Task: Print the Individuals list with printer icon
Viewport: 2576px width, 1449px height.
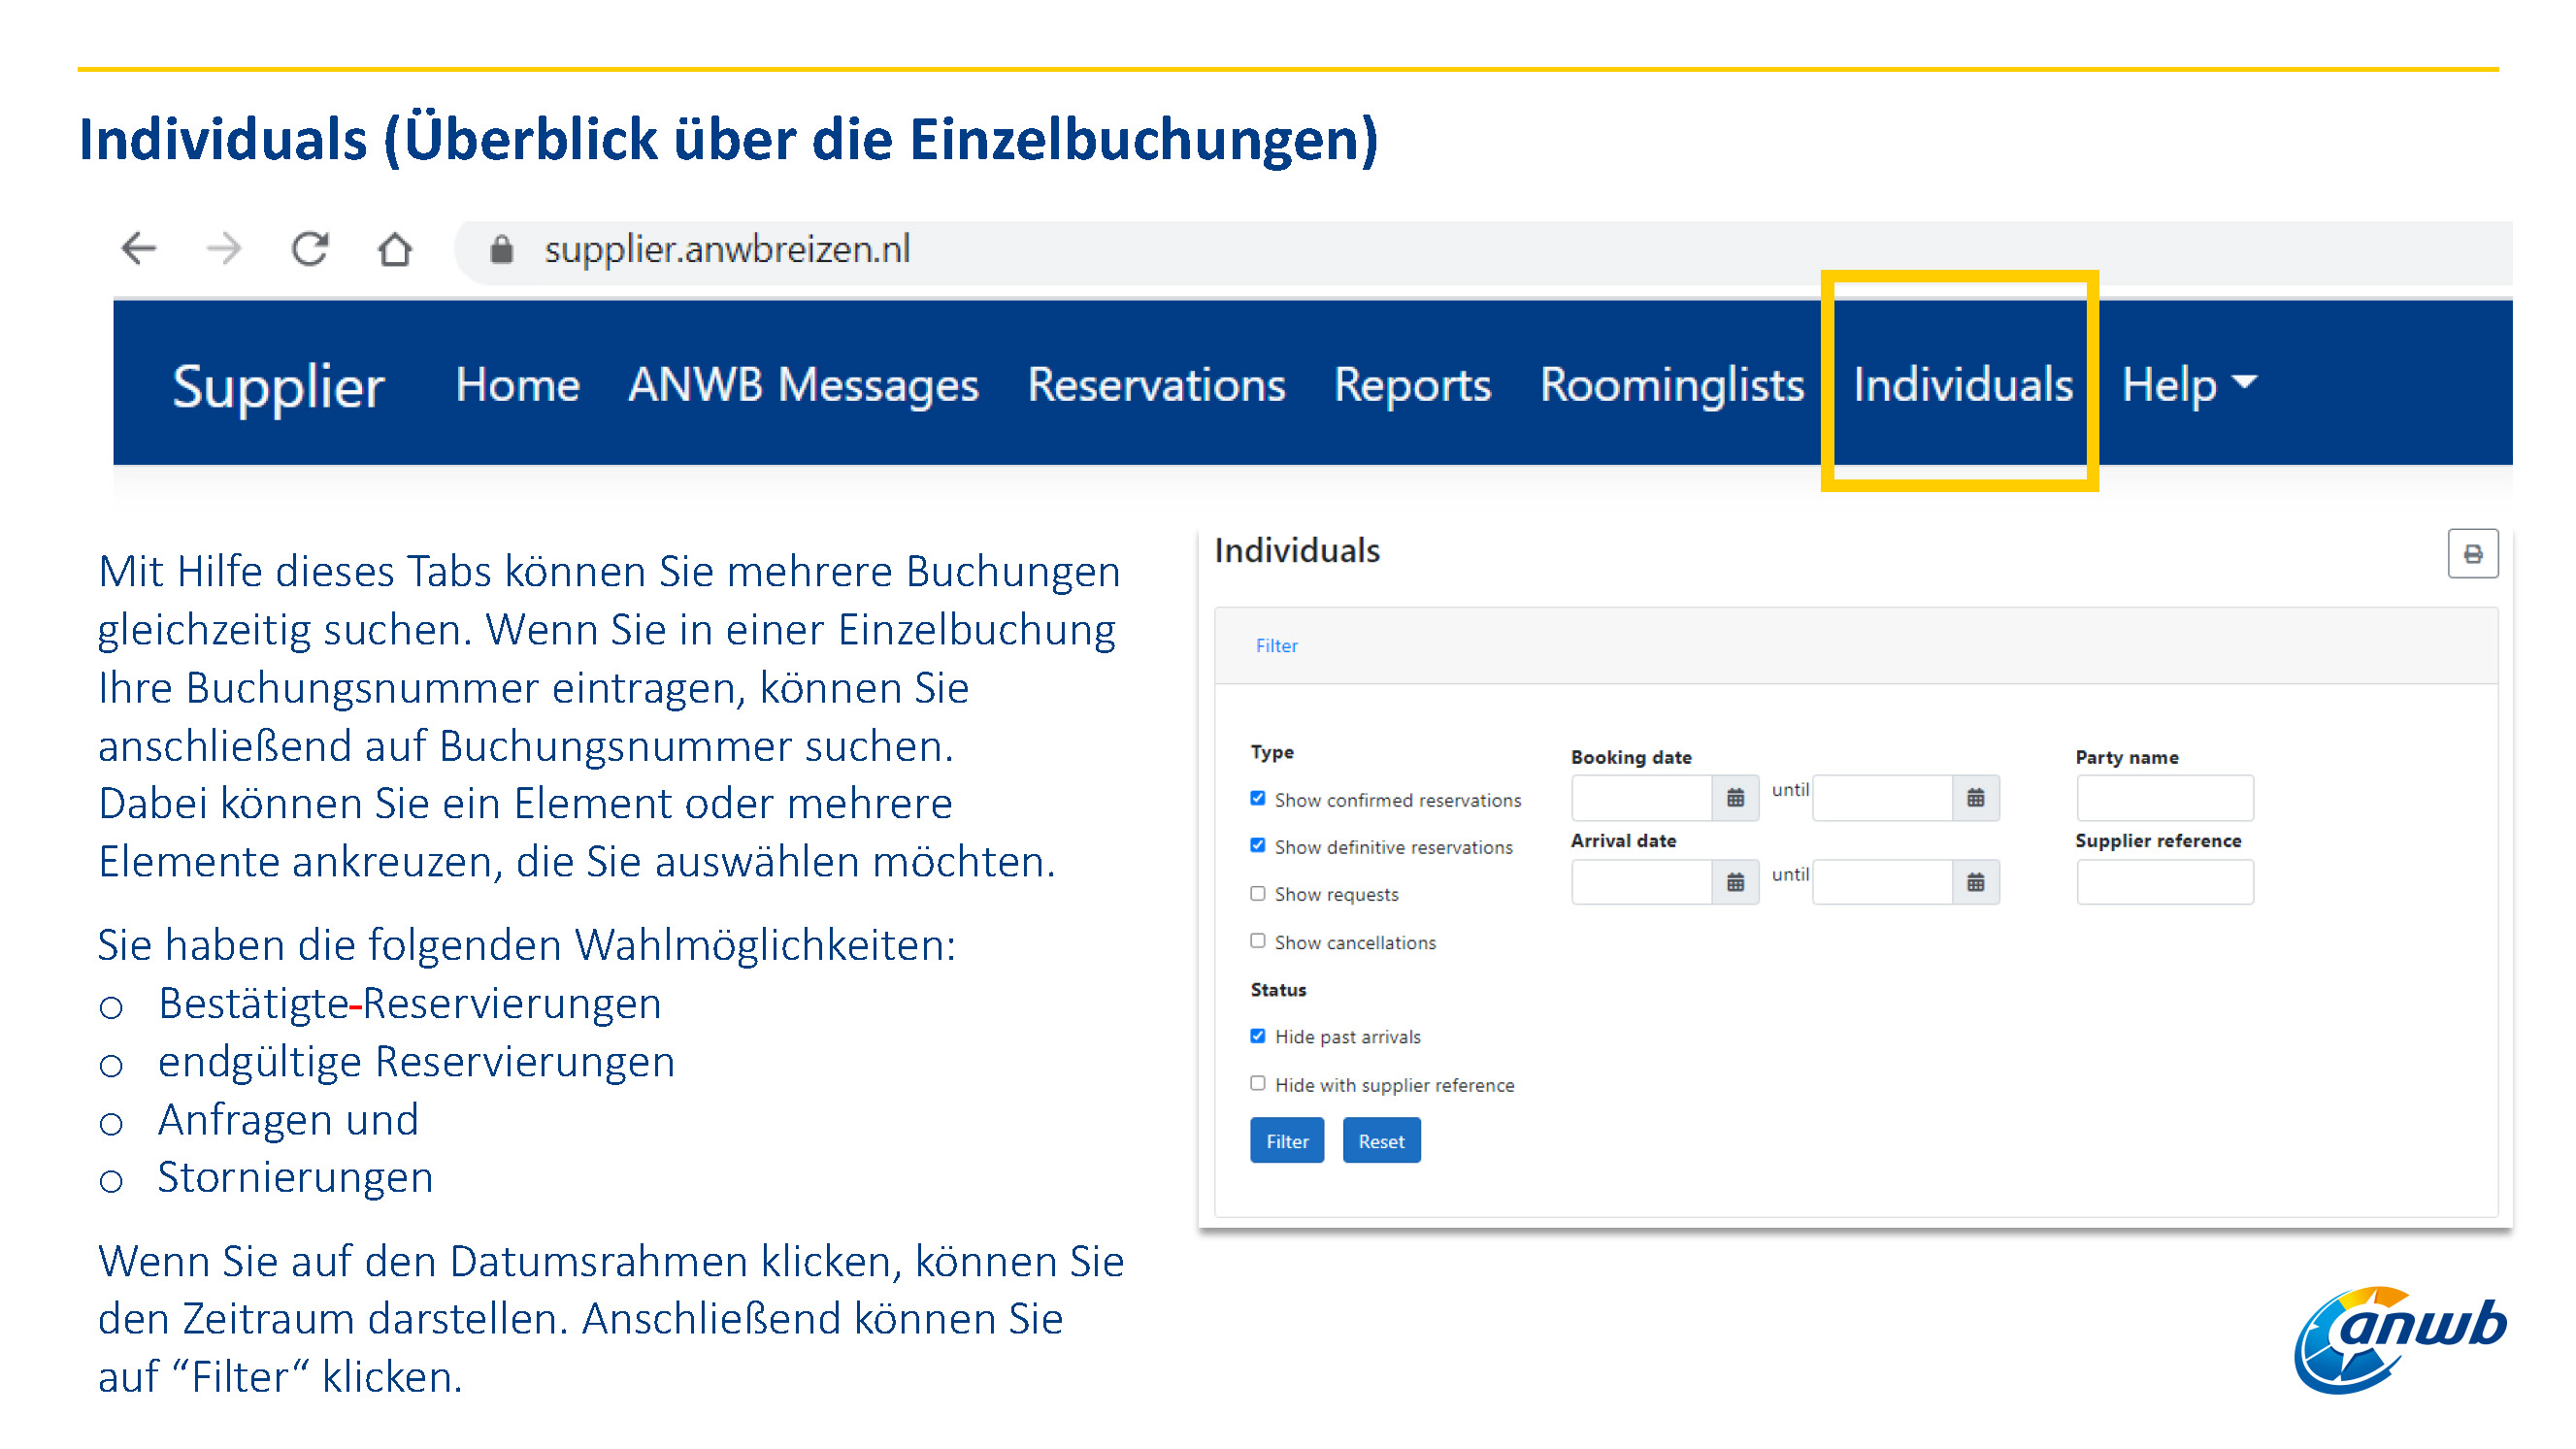Action: 2472,554
